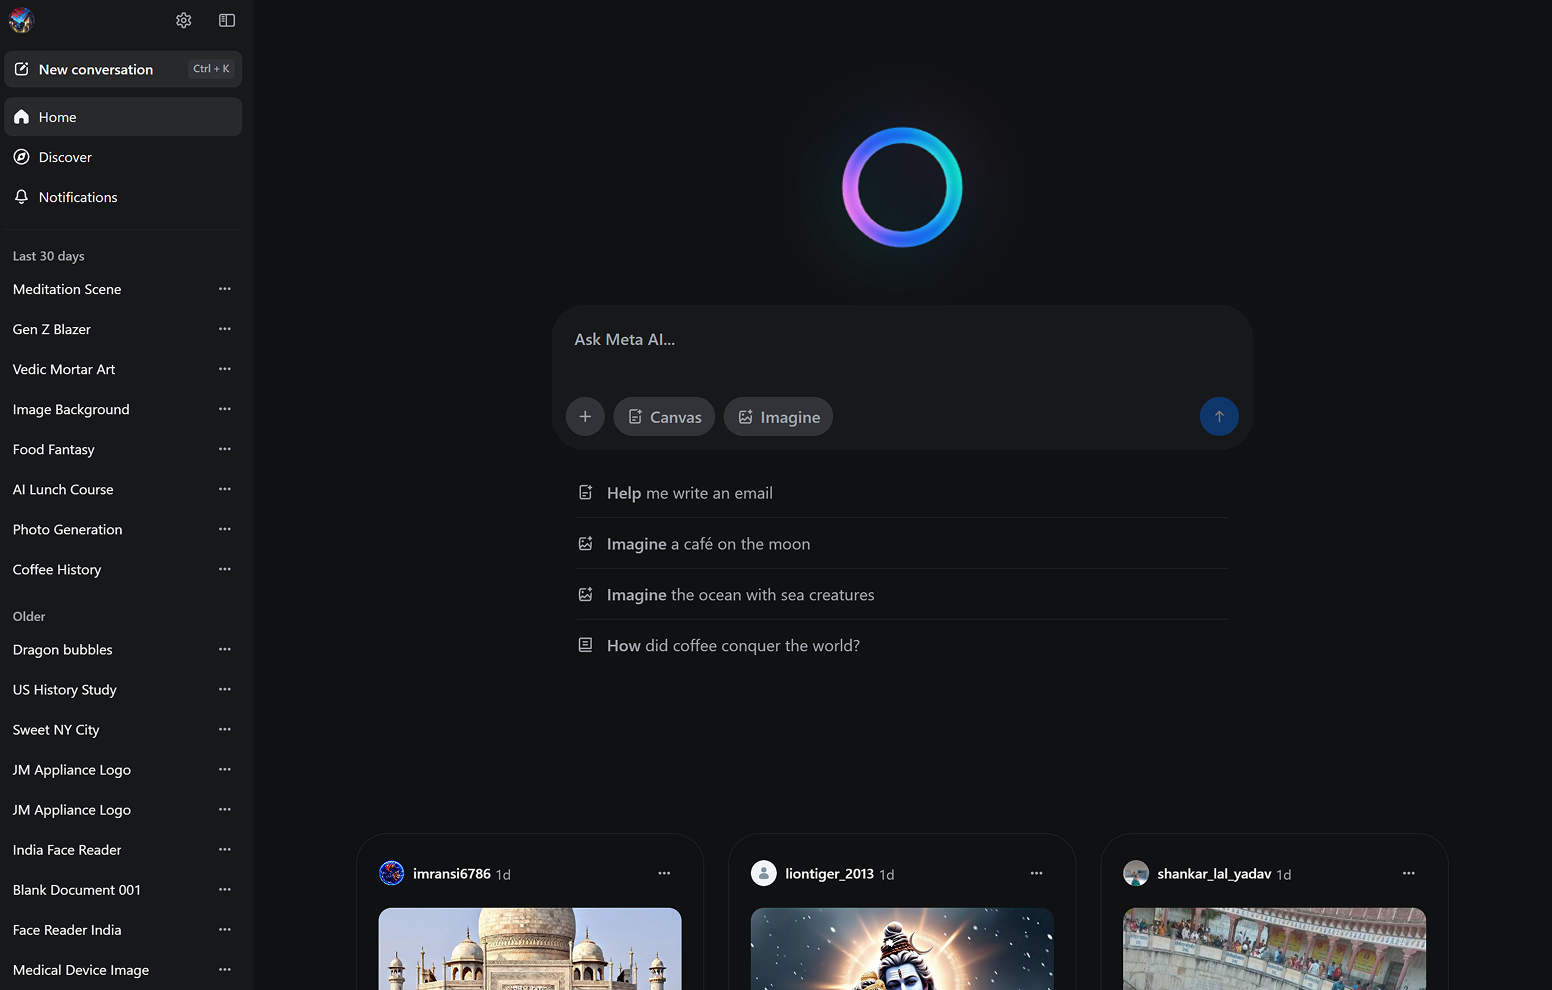
Task: Click the Meta AI glowing ring logo
Action: [x=902, y=187]
